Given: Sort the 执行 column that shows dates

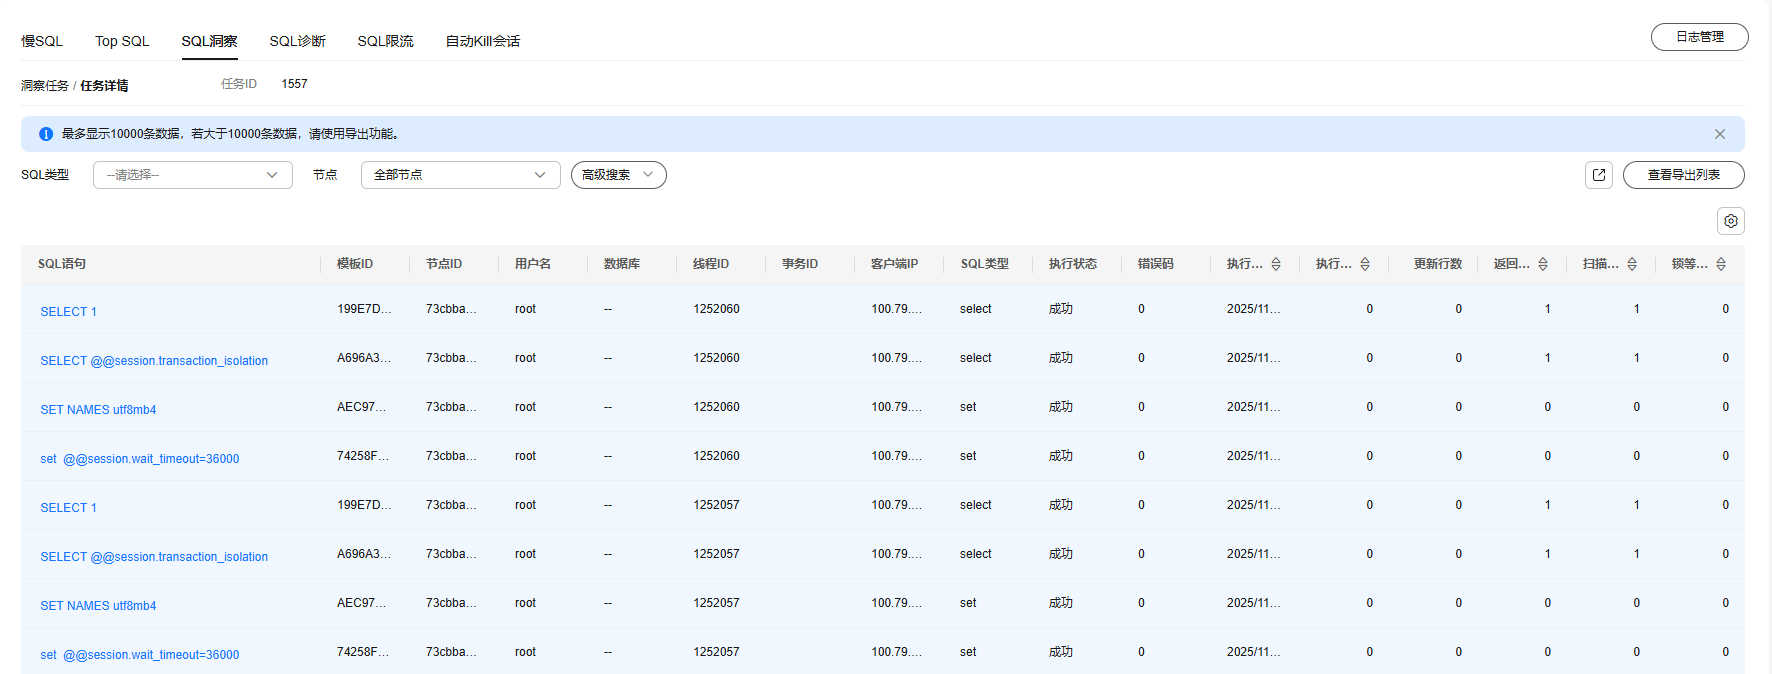Looking at the screenshot, I should click(x=1276, y=264).
